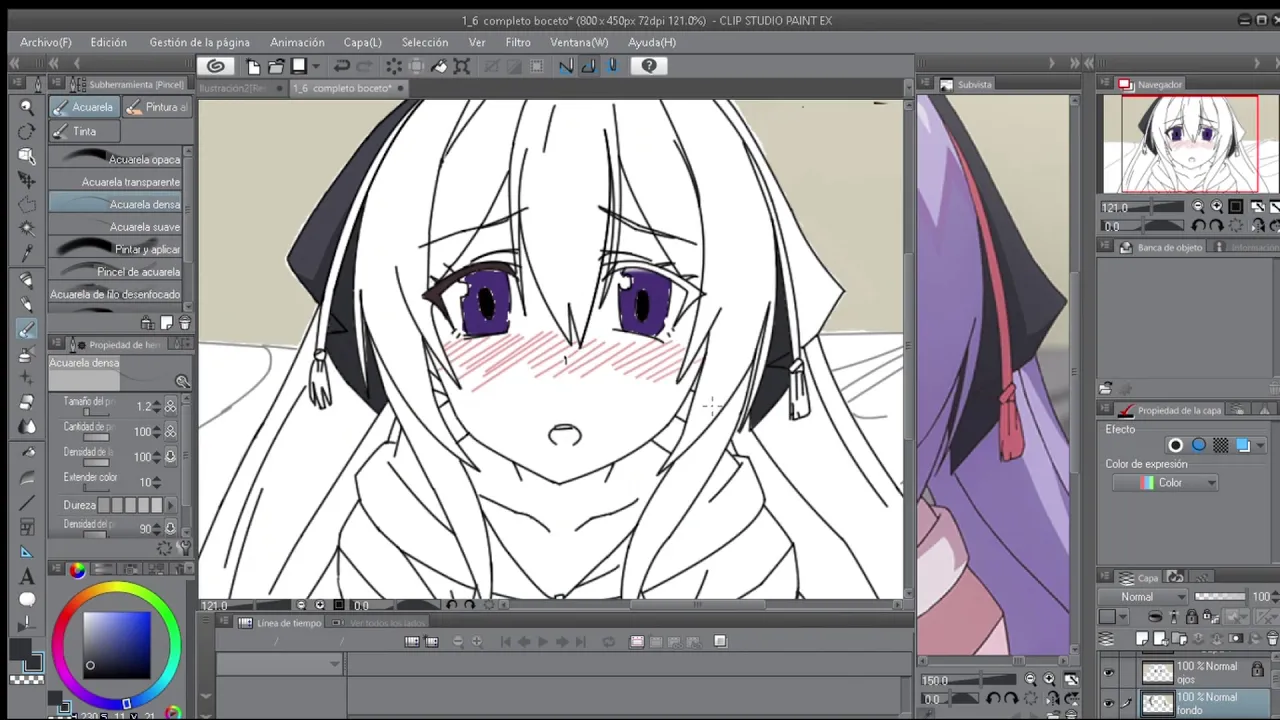Select the Eyedropper tool
Viewport: 1280px width, 720px height.
point(27,254)
